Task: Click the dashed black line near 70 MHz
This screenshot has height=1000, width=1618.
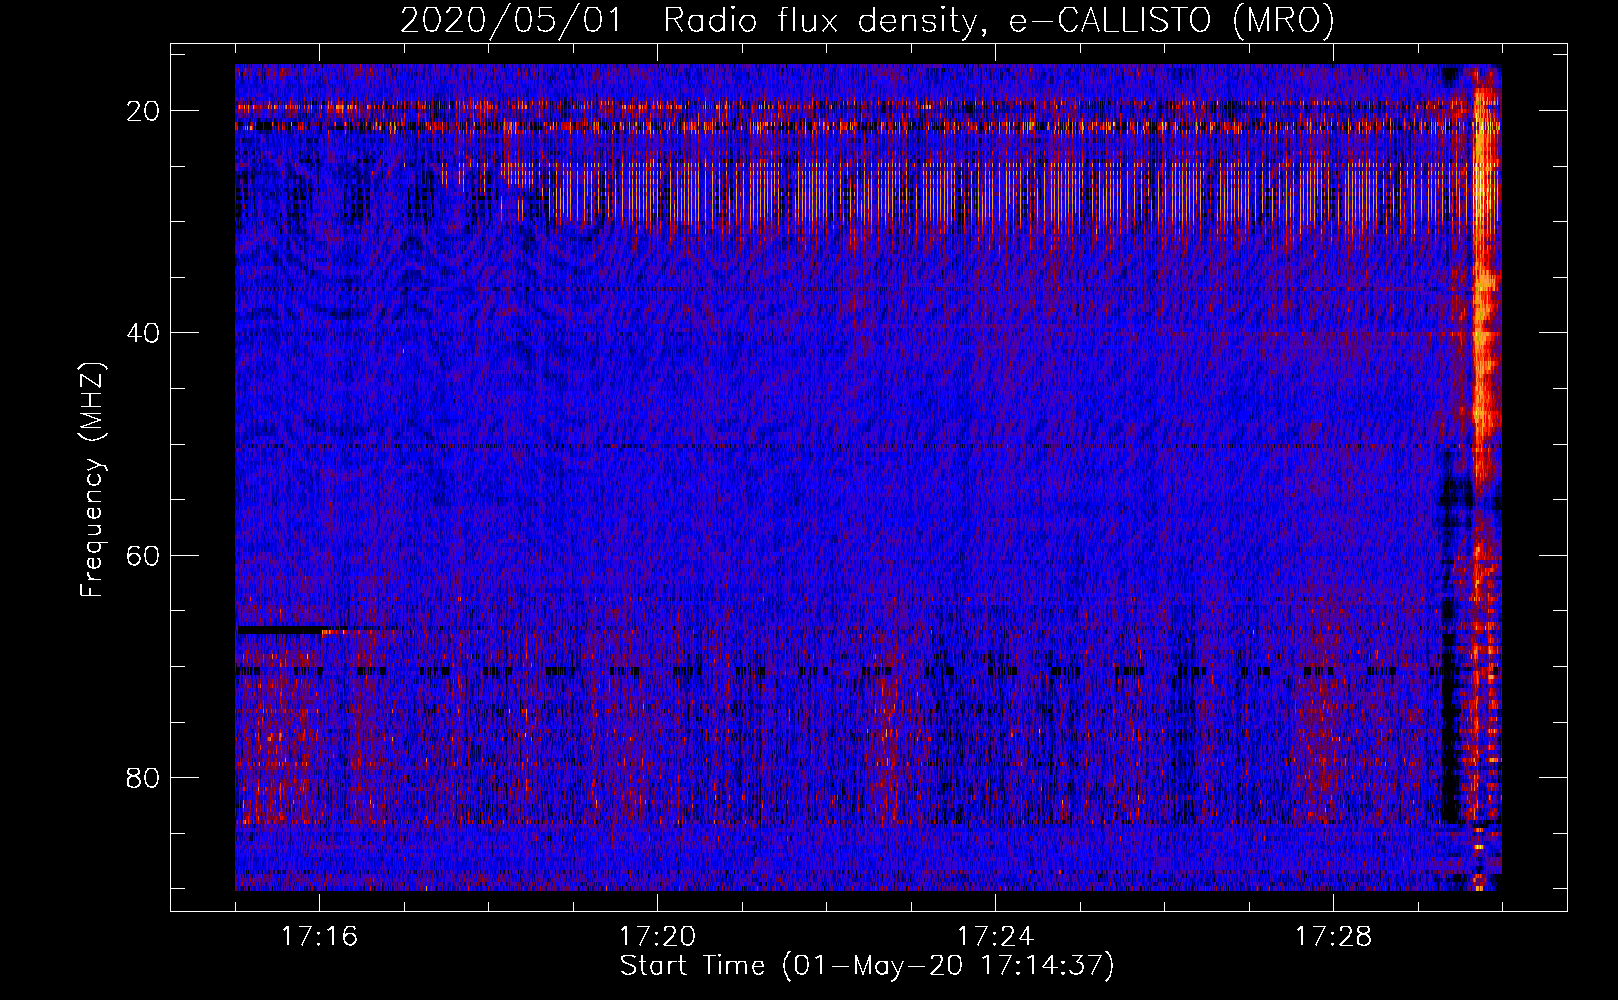Action: (x=800, y=671)
